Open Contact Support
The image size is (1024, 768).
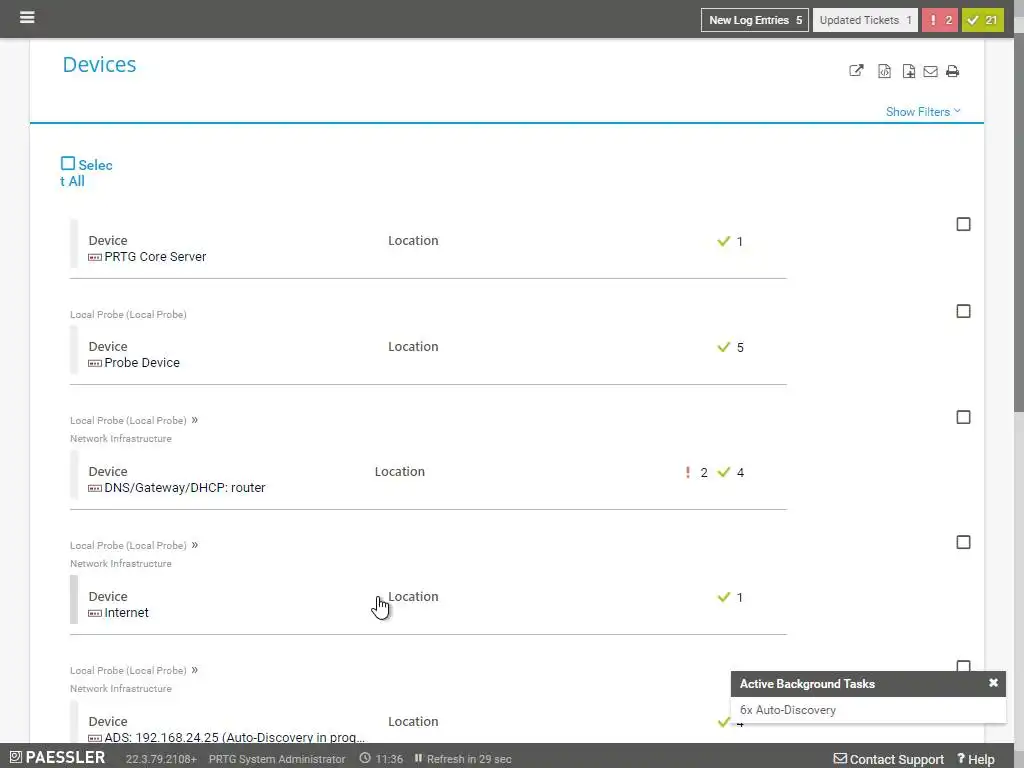pyautogui.click(x=889, y=759)
